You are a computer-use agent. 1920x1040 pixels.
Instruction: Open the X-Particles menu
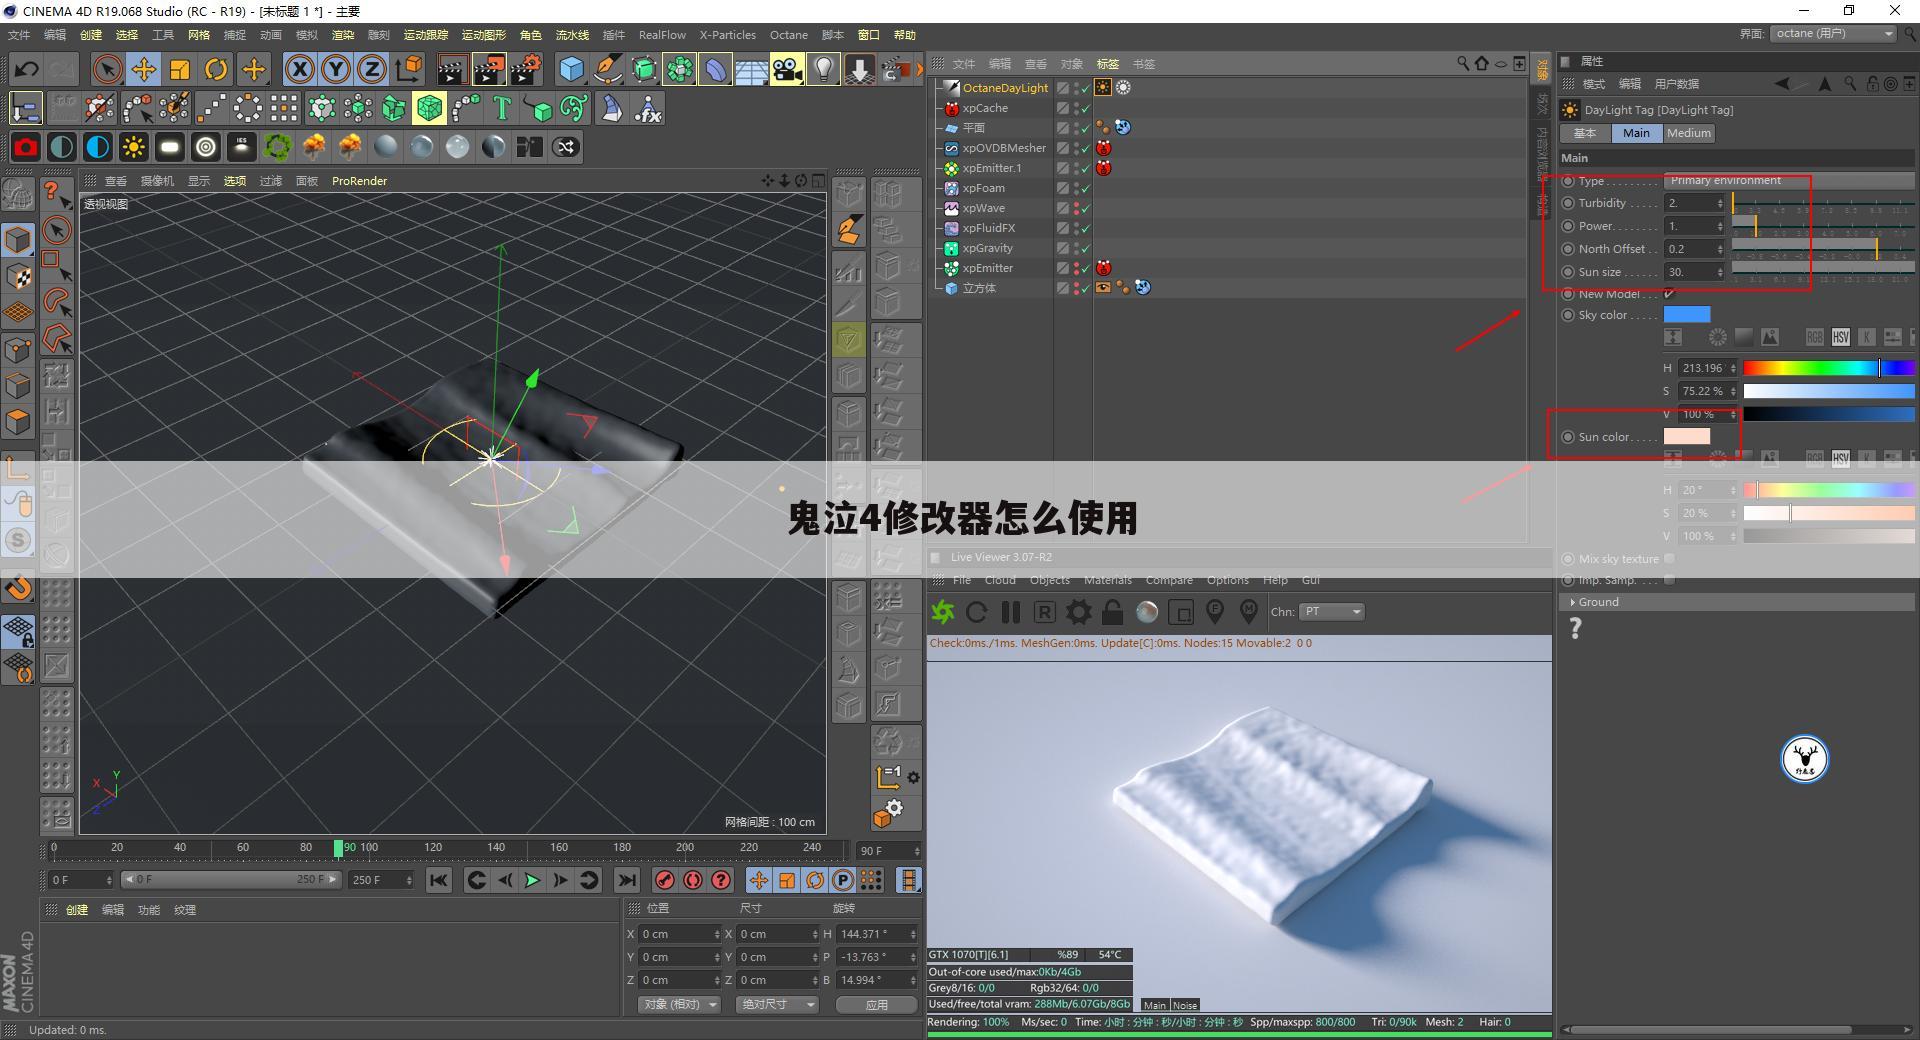click(x=727, y=35)
